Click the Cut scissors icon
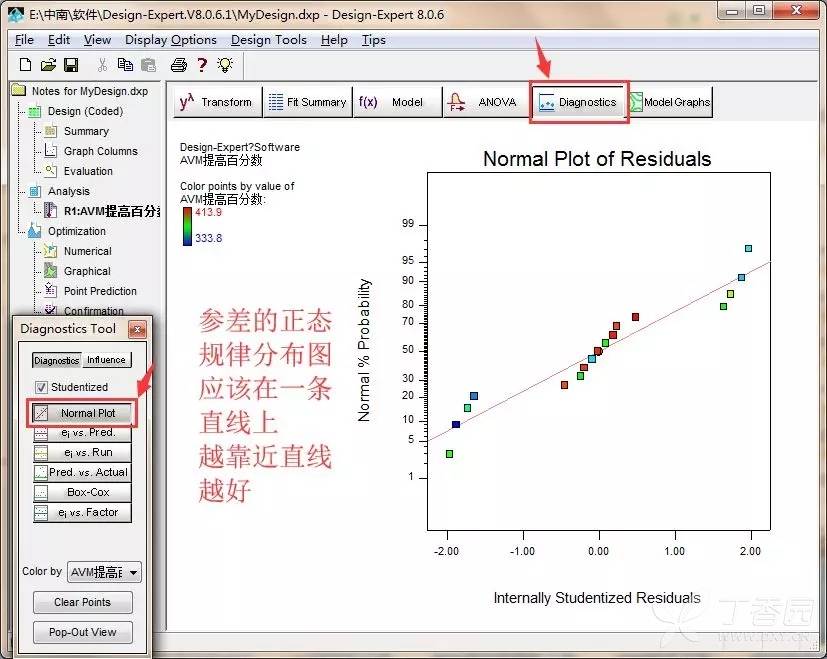 (x=102, y=64)
